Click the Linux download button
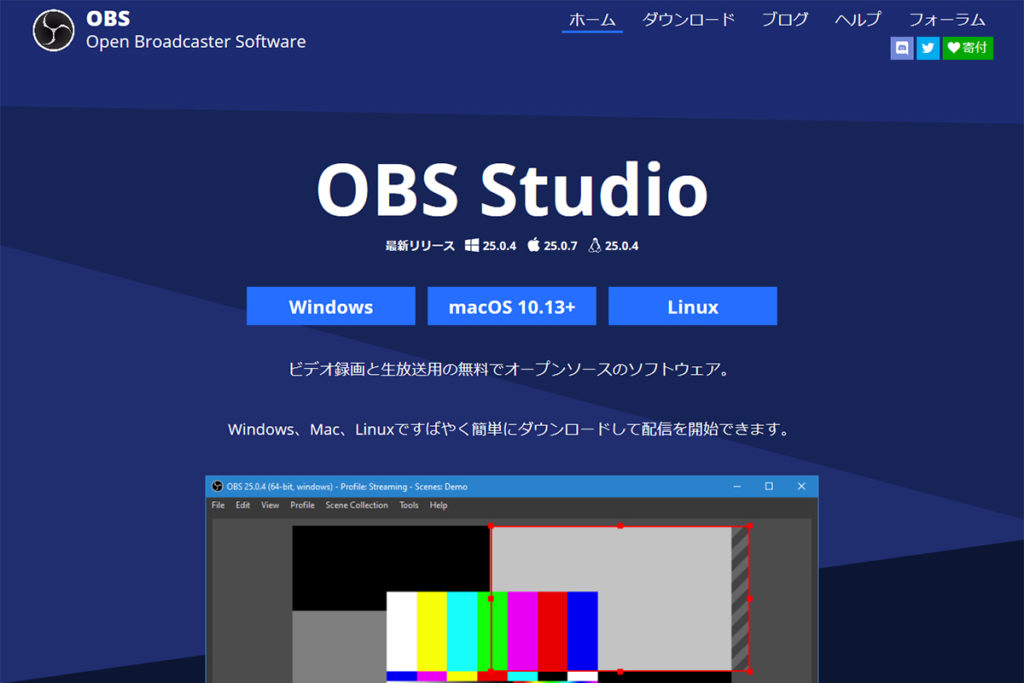Image resolution: width=1024 pixels, height=683 pixels. (692, 306)
